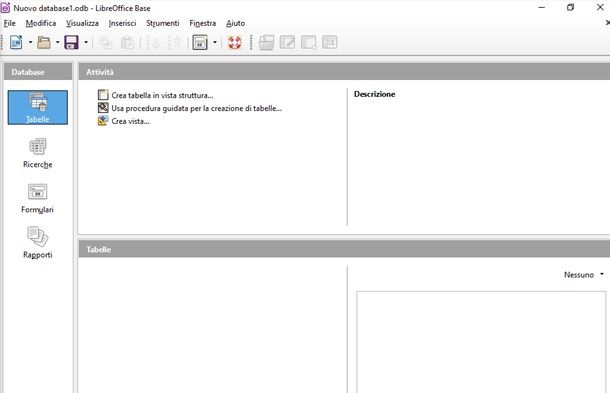Open the New document dropdown arrow
Viewport: 610px width, 393px height.
point(30,42)
